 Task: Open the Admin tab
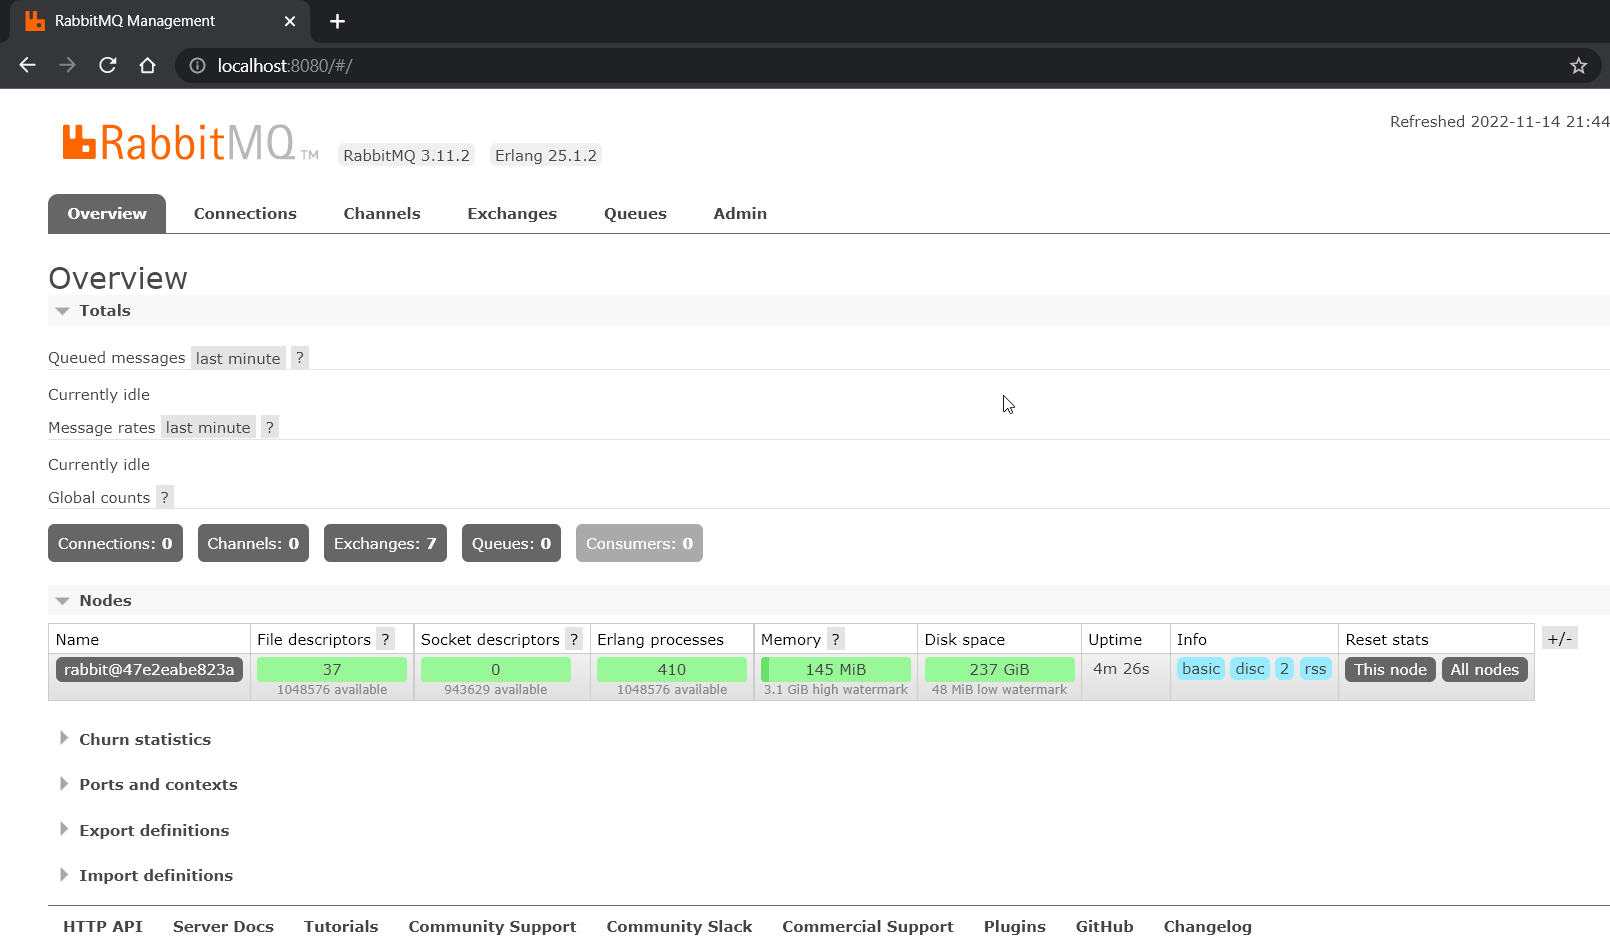click(740, 214)
